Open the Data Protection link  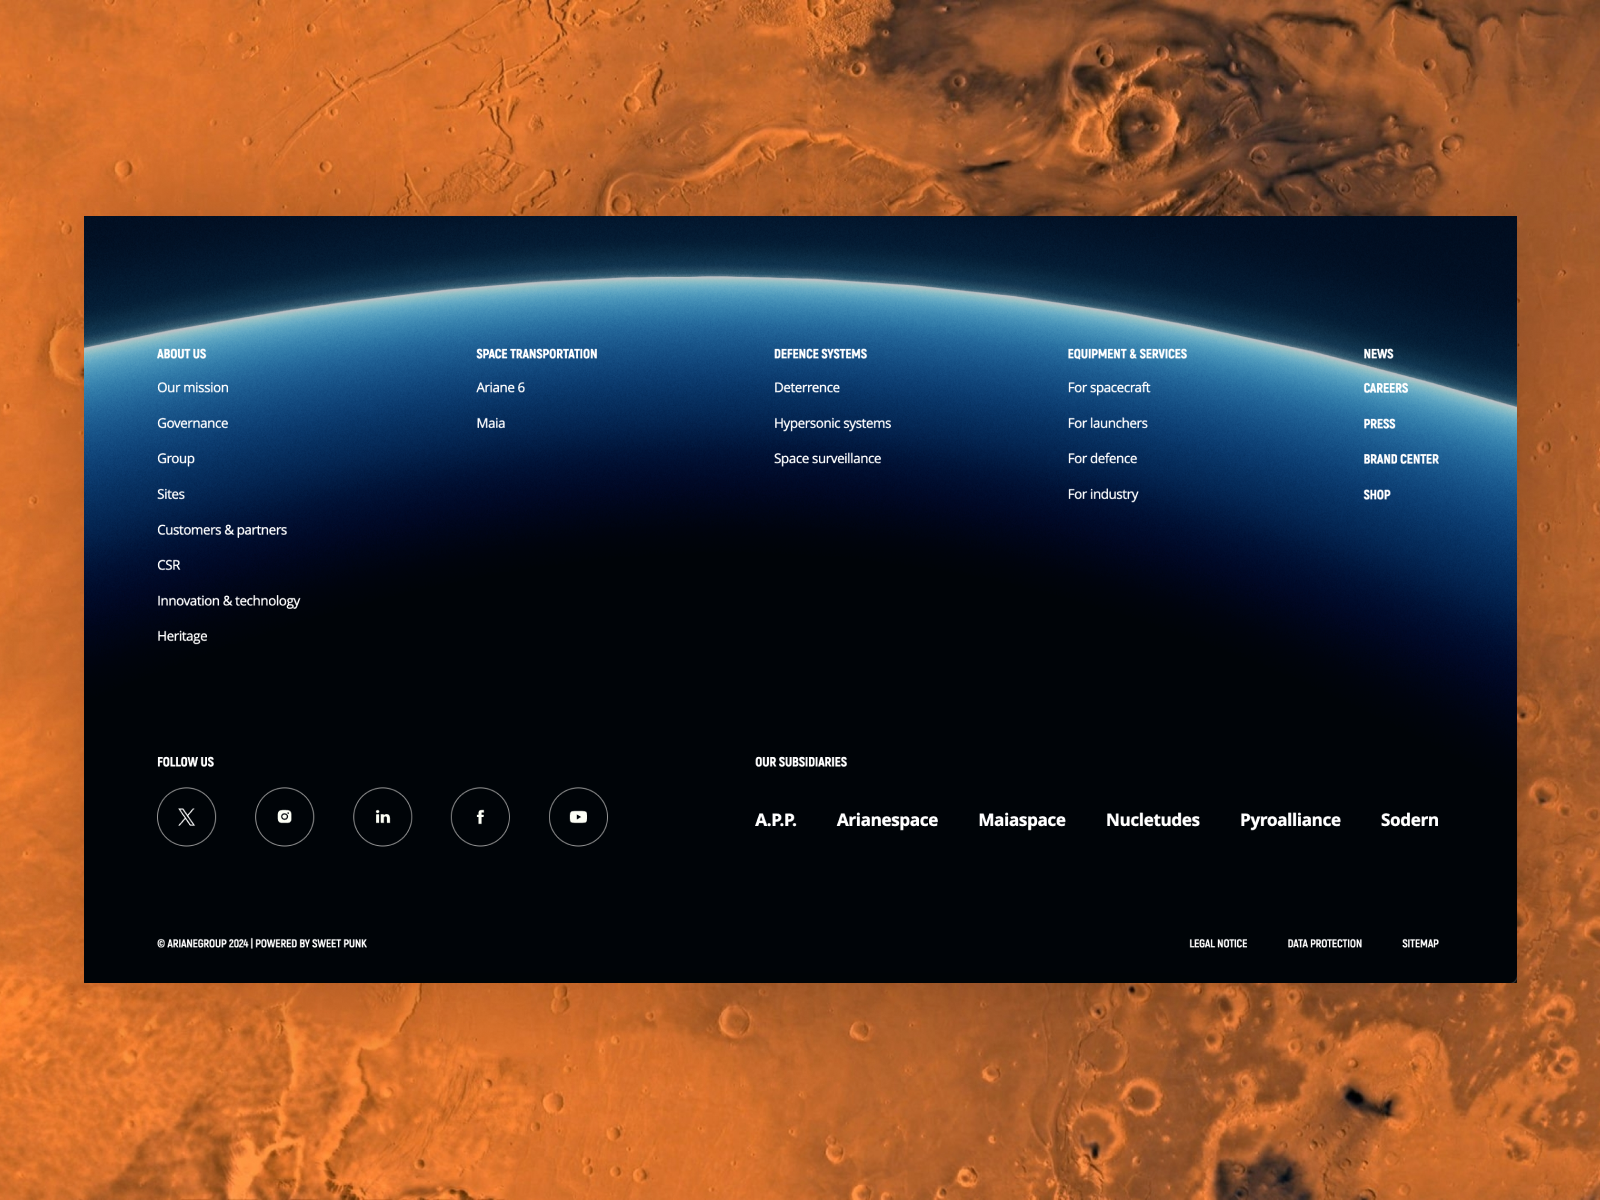(1324, 944)
